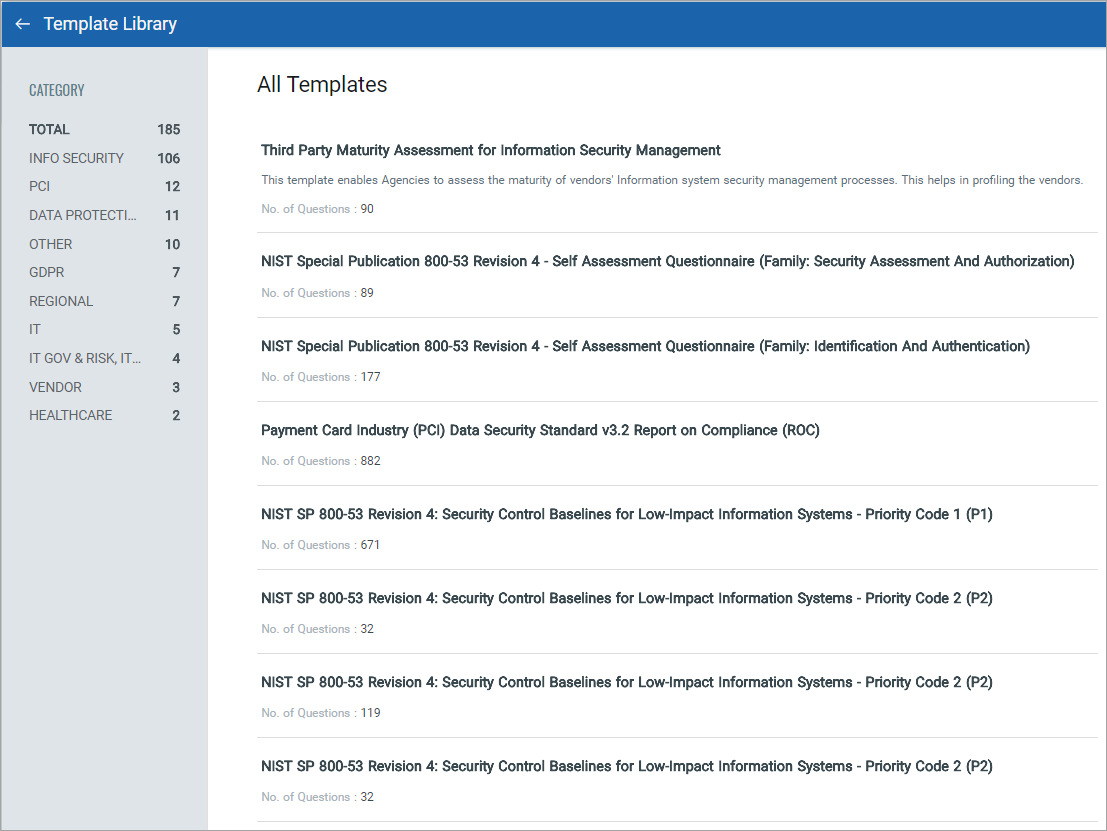The height and width of the screenshot is (831, 1107).
Task: Filter templates by INFO SECURITY category
Action: coord(76,158)
